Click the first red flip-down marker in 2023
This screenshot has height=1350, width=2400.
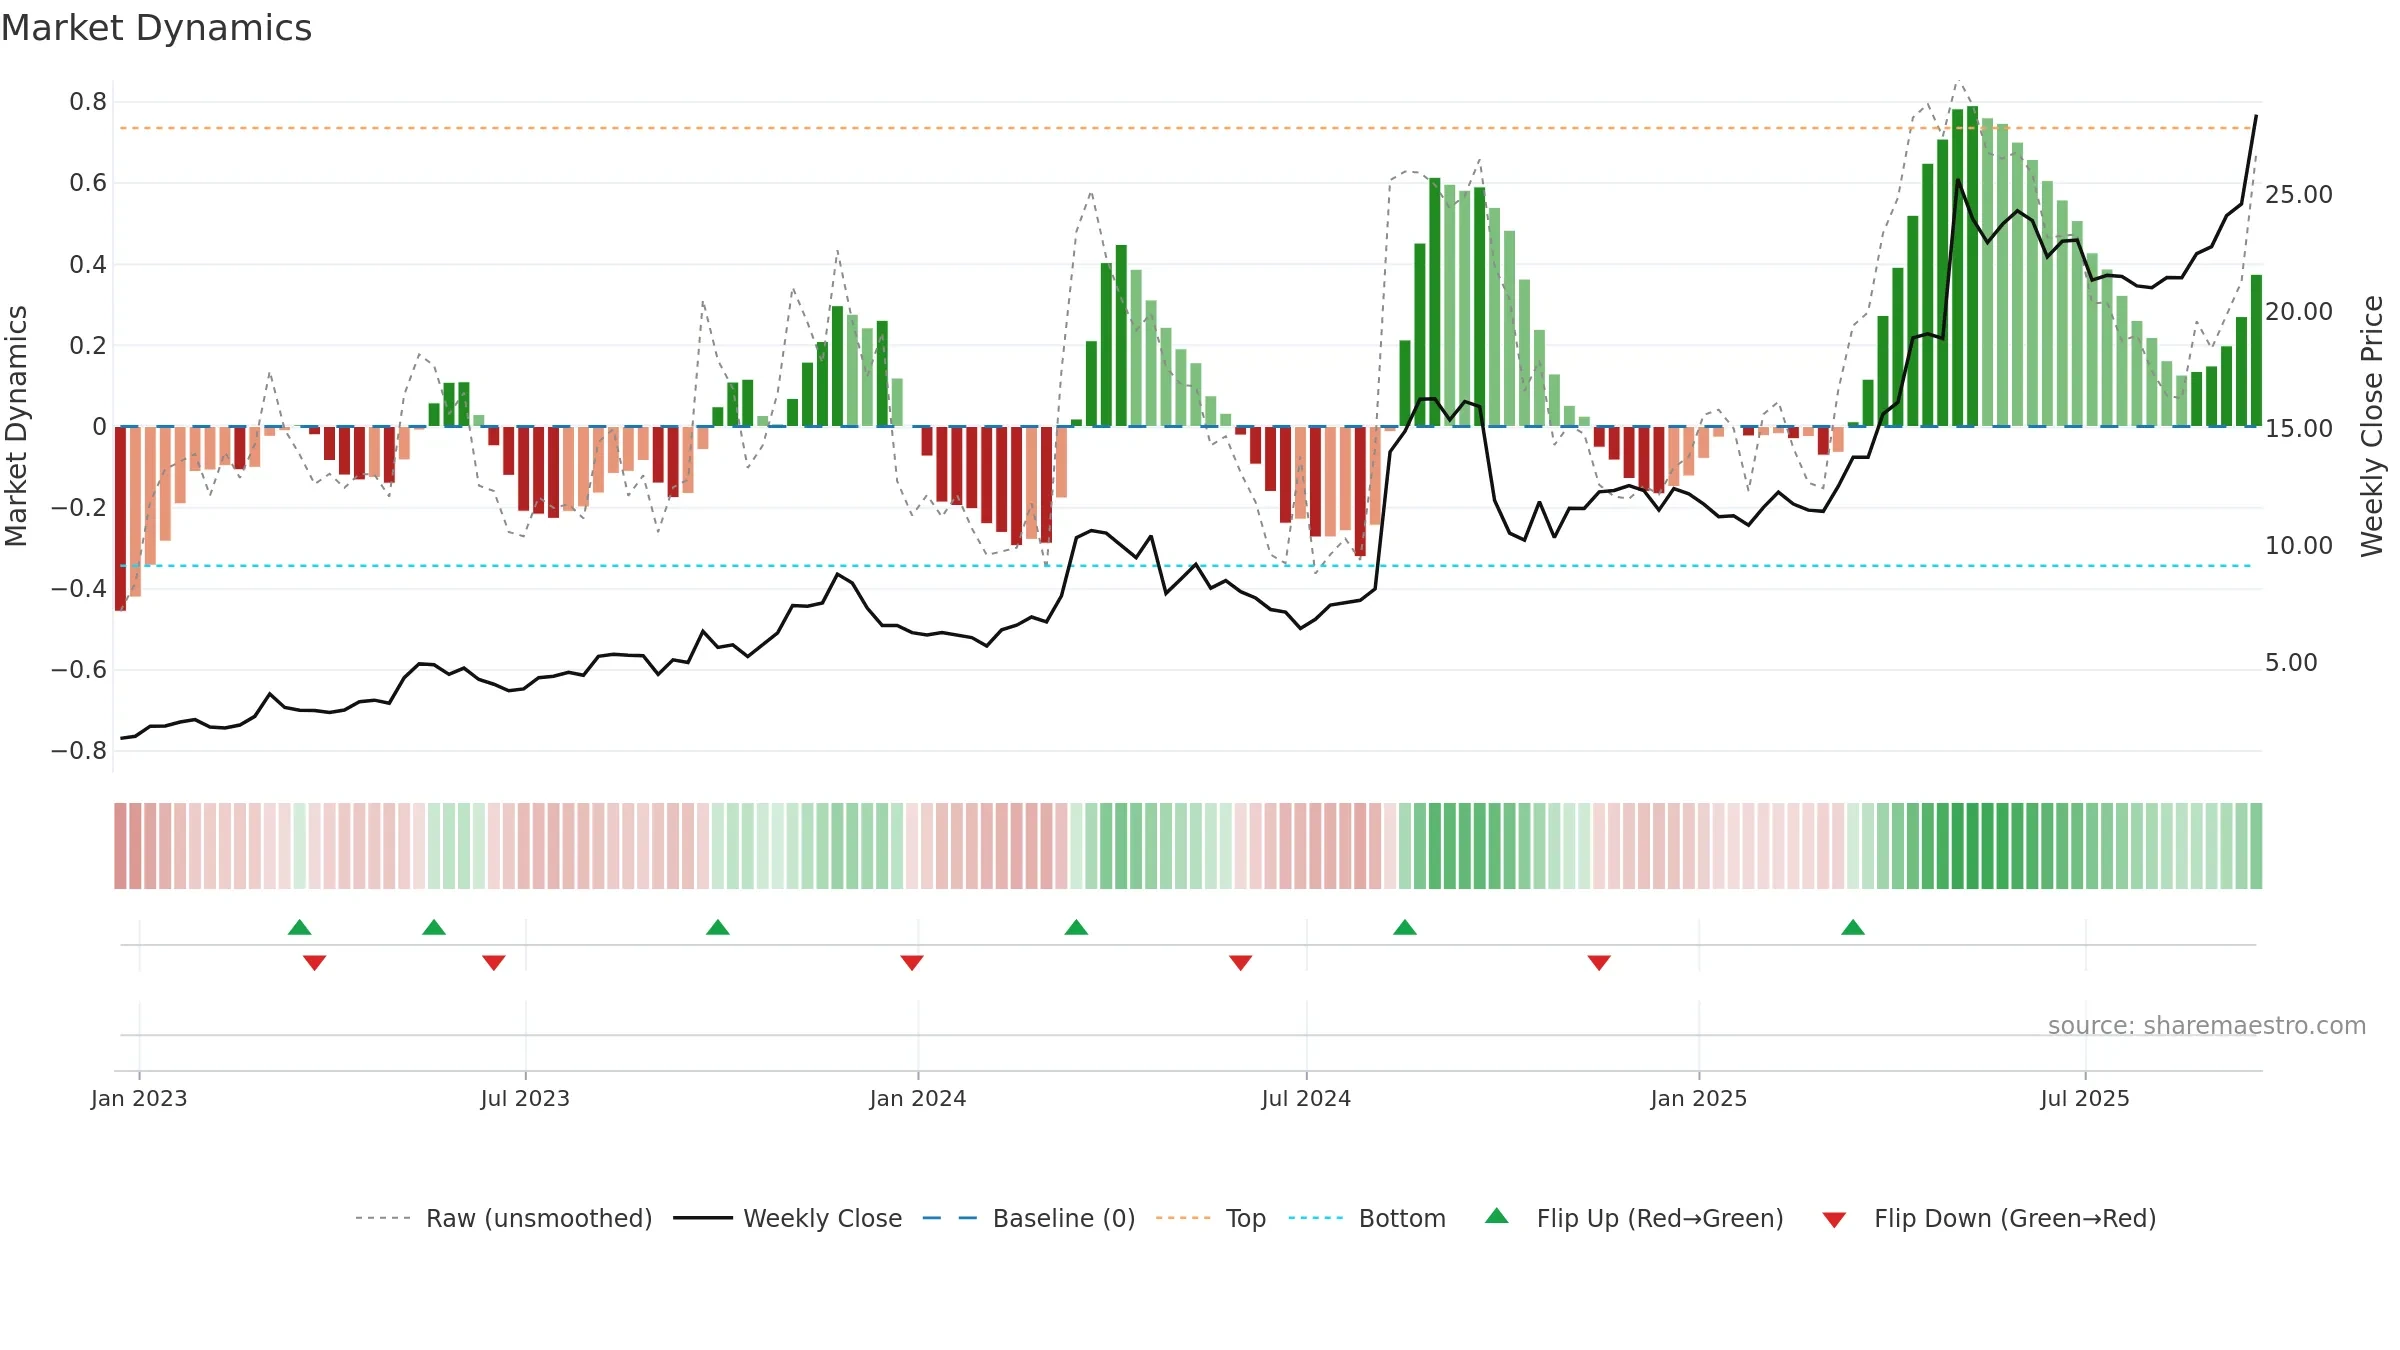pyautogui.click(x=314, y=963)
